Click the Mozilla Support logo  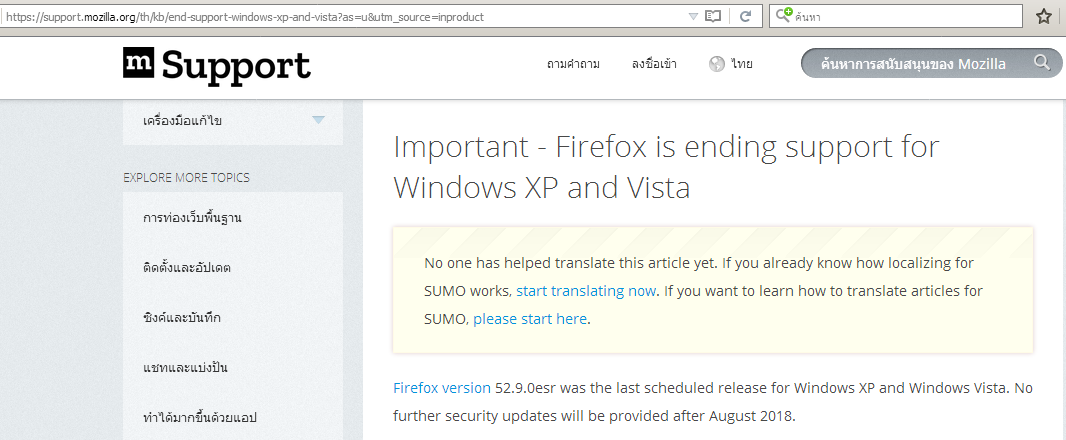[216, 65]
